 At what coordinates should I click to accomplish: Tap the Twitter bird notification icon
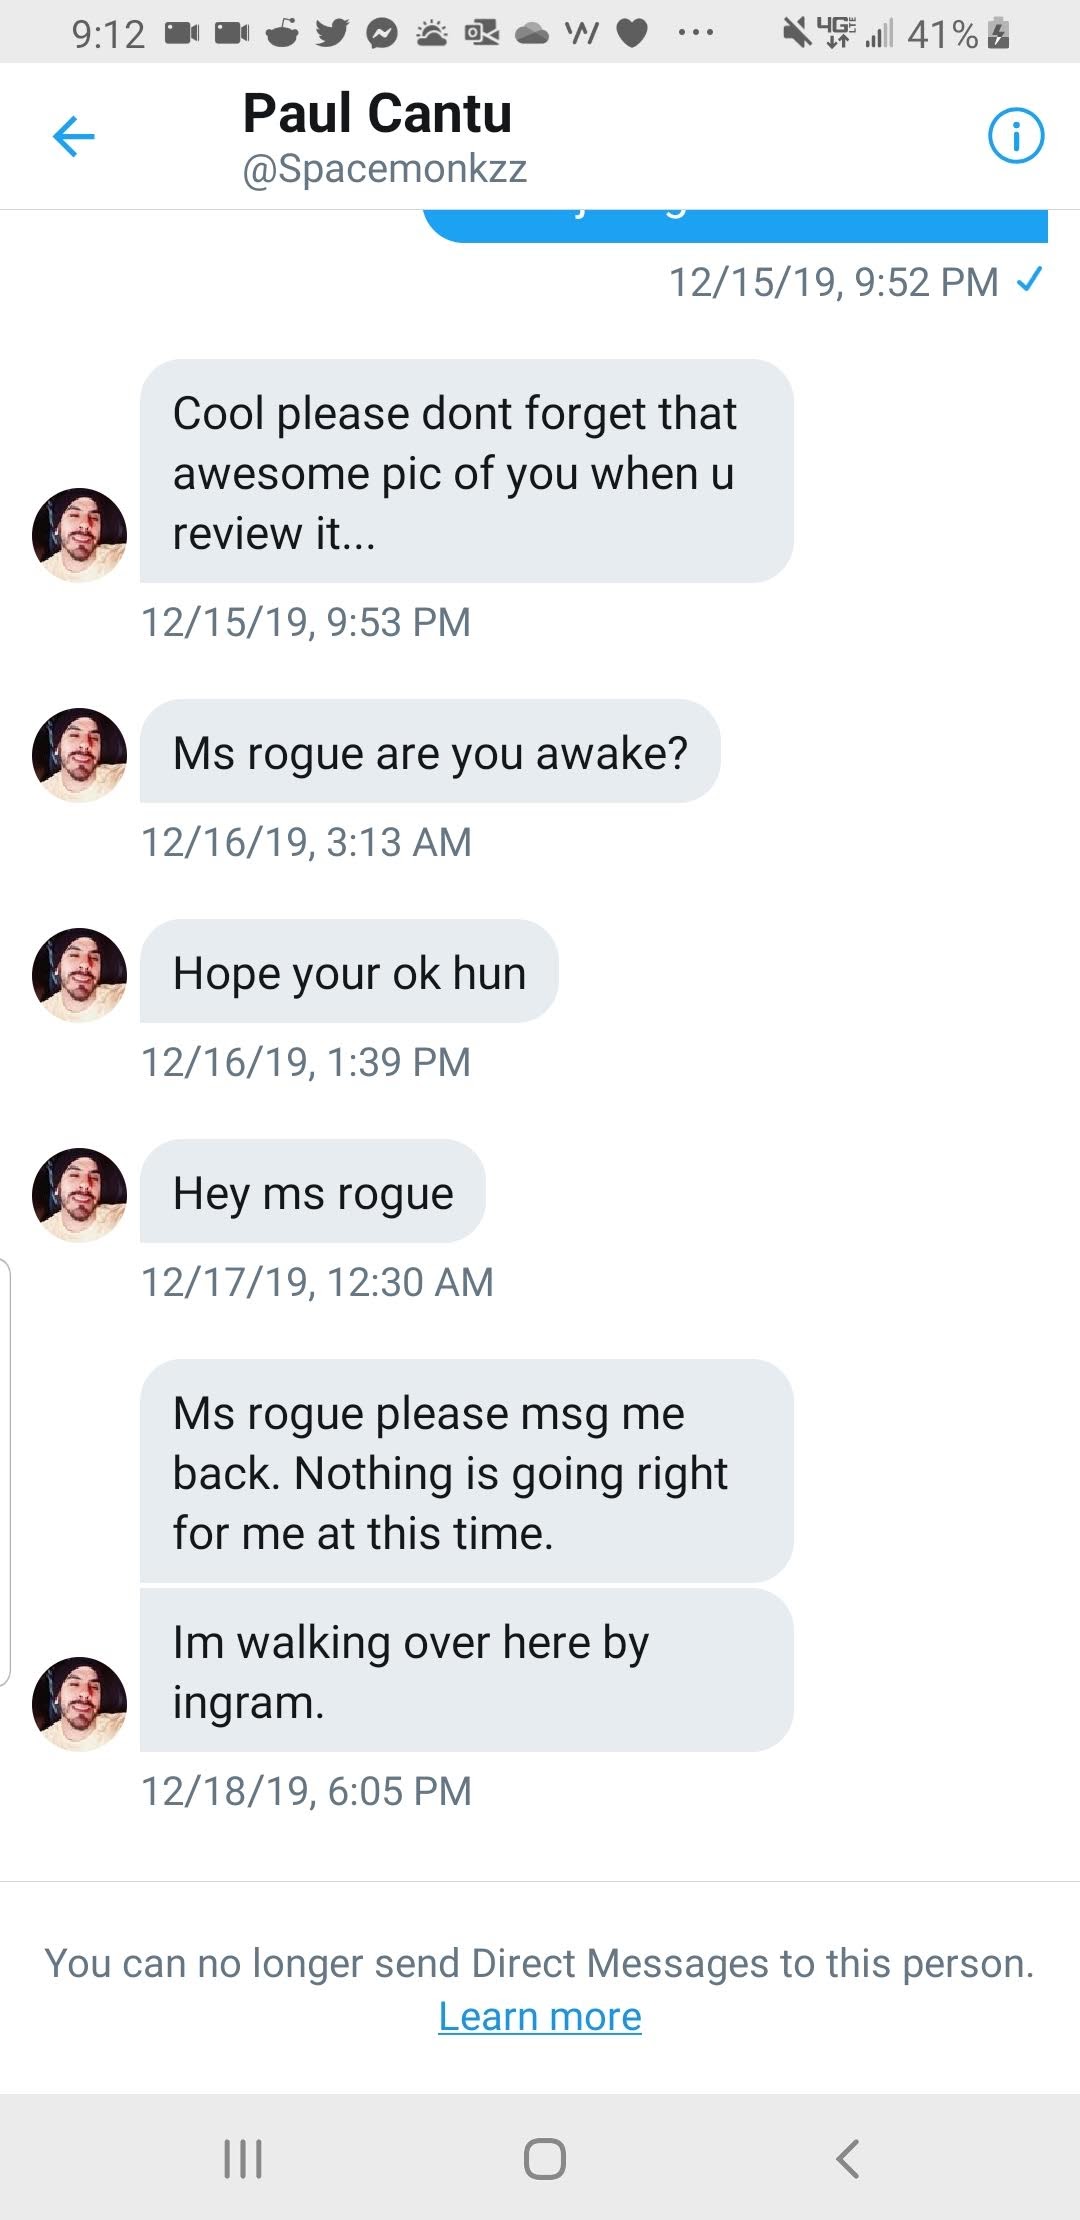332,34
